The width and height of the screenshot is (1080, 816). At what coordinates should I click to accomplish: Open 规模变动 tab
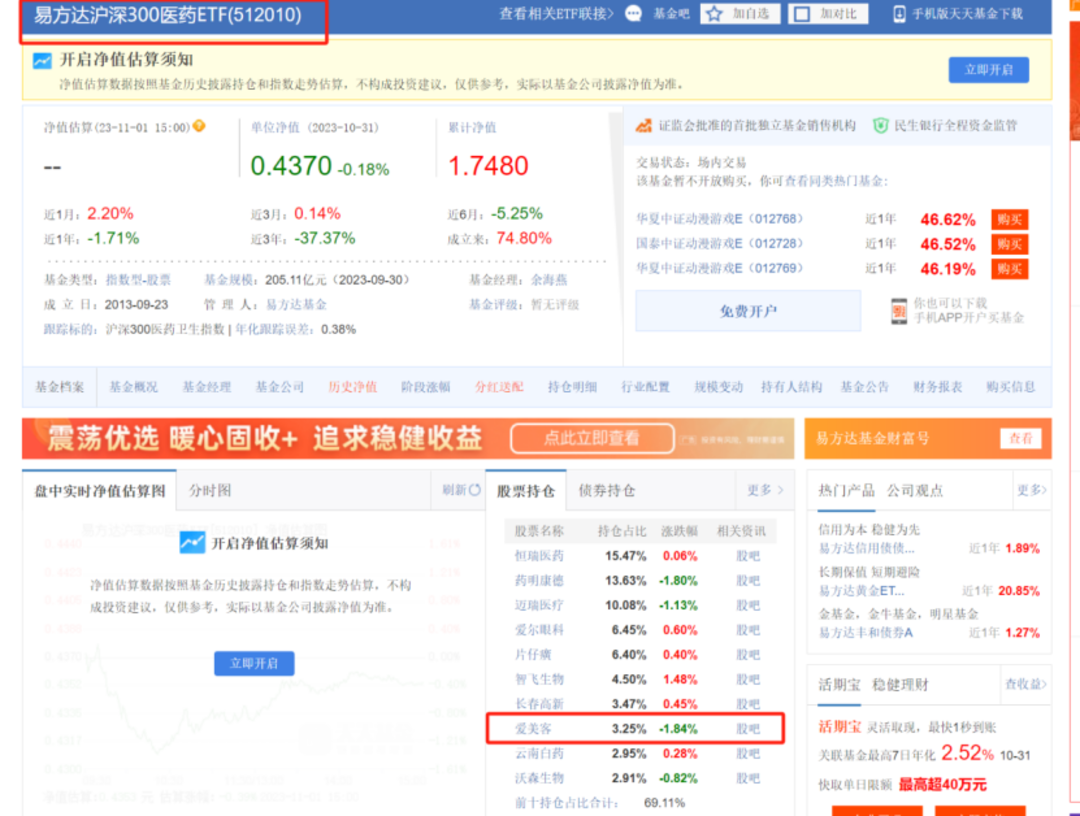click(718, 387)
